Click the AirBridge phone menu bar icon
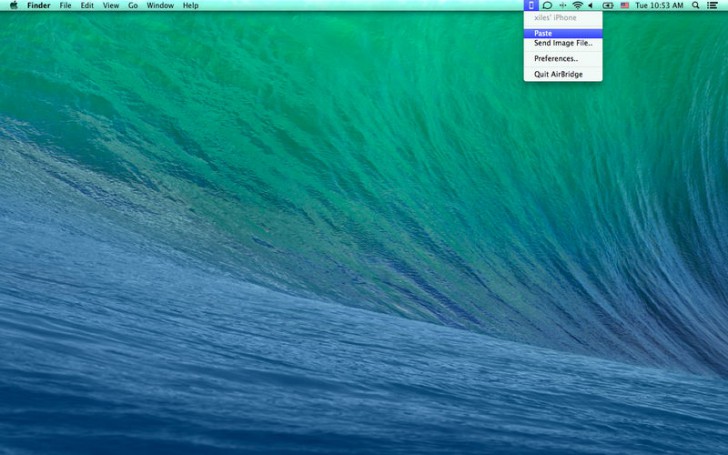The height and width of the screenshot is (455, 728). pyautogui.click(x=531, y=6)
